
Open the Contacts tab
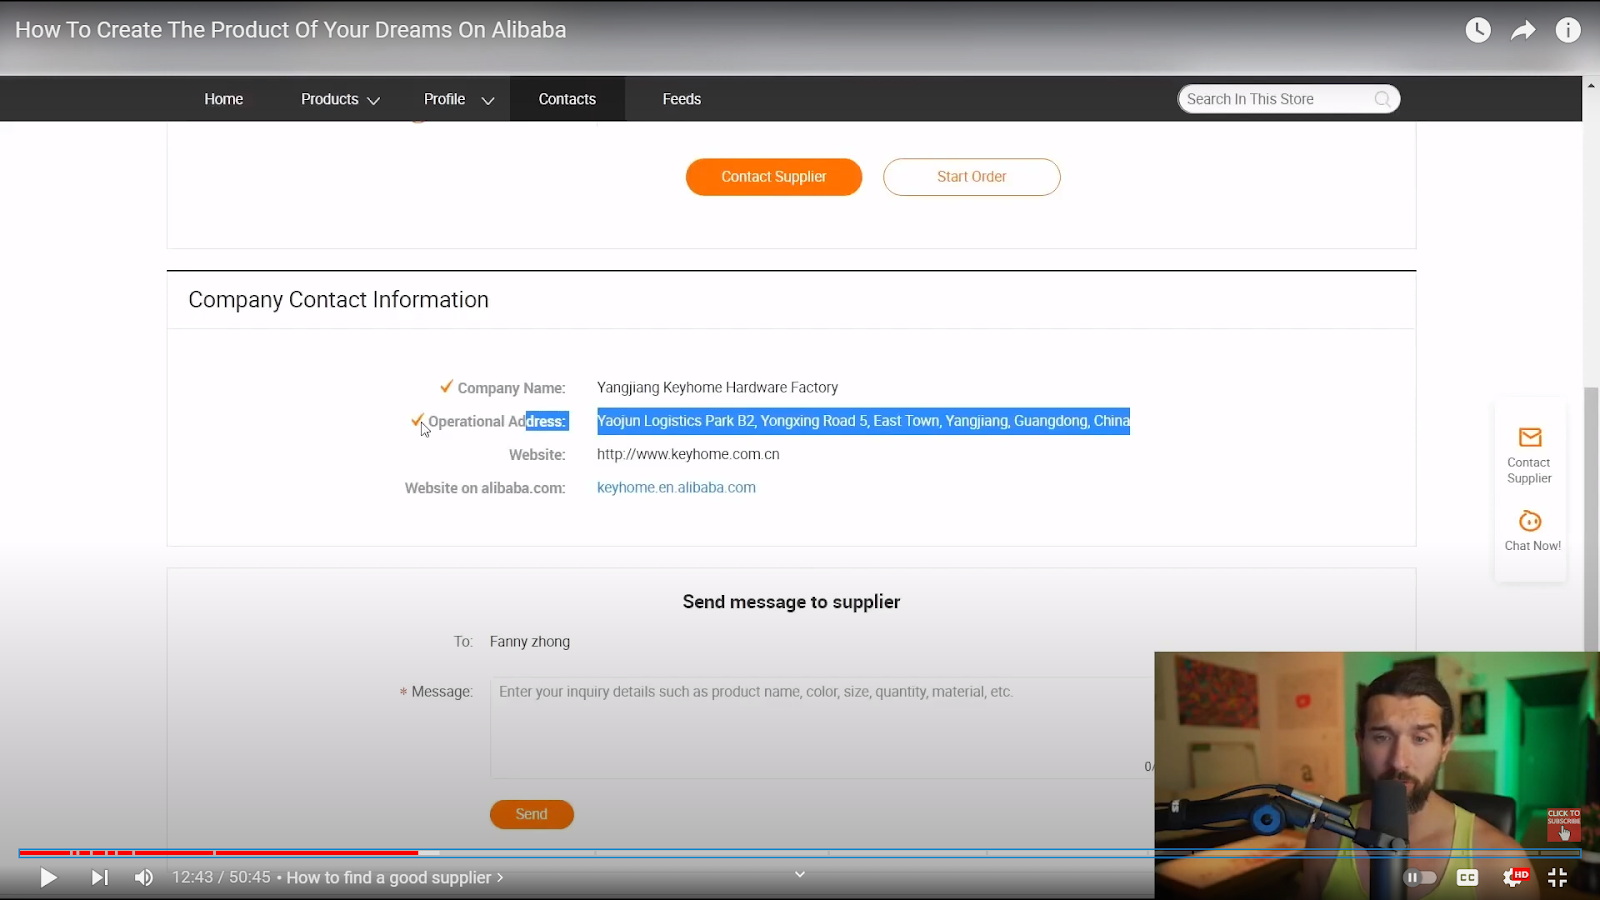pos(567,99)
